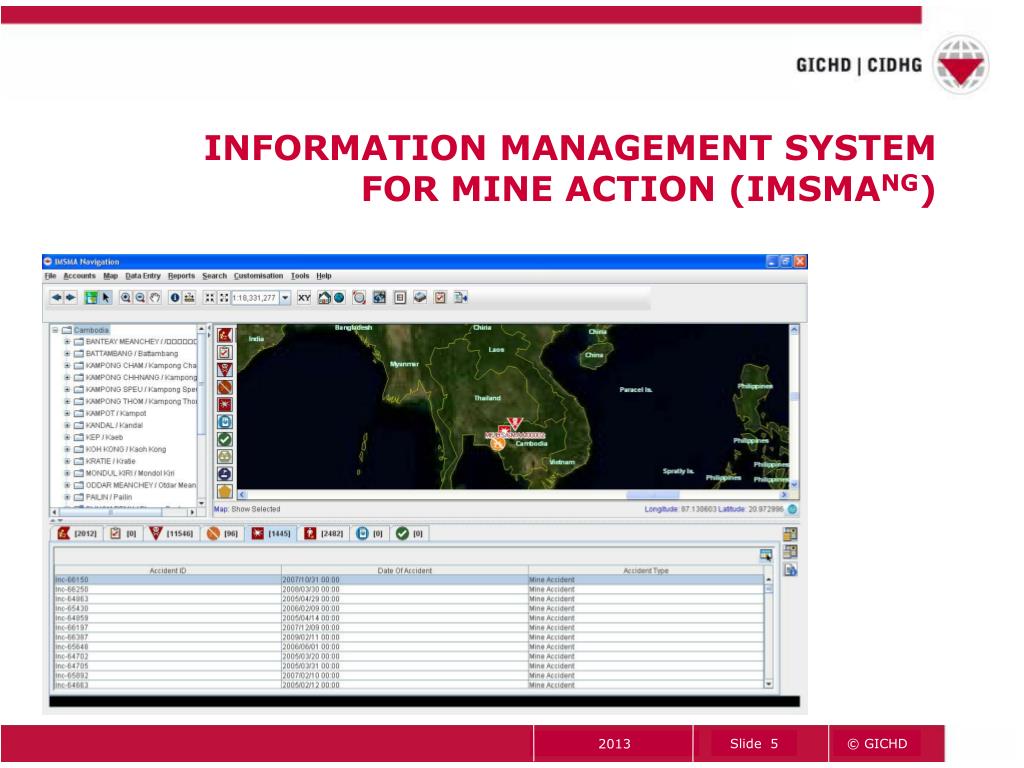Click the home extent icon
The height and width of the screenshot is (768, 1024).
(324, 298)
